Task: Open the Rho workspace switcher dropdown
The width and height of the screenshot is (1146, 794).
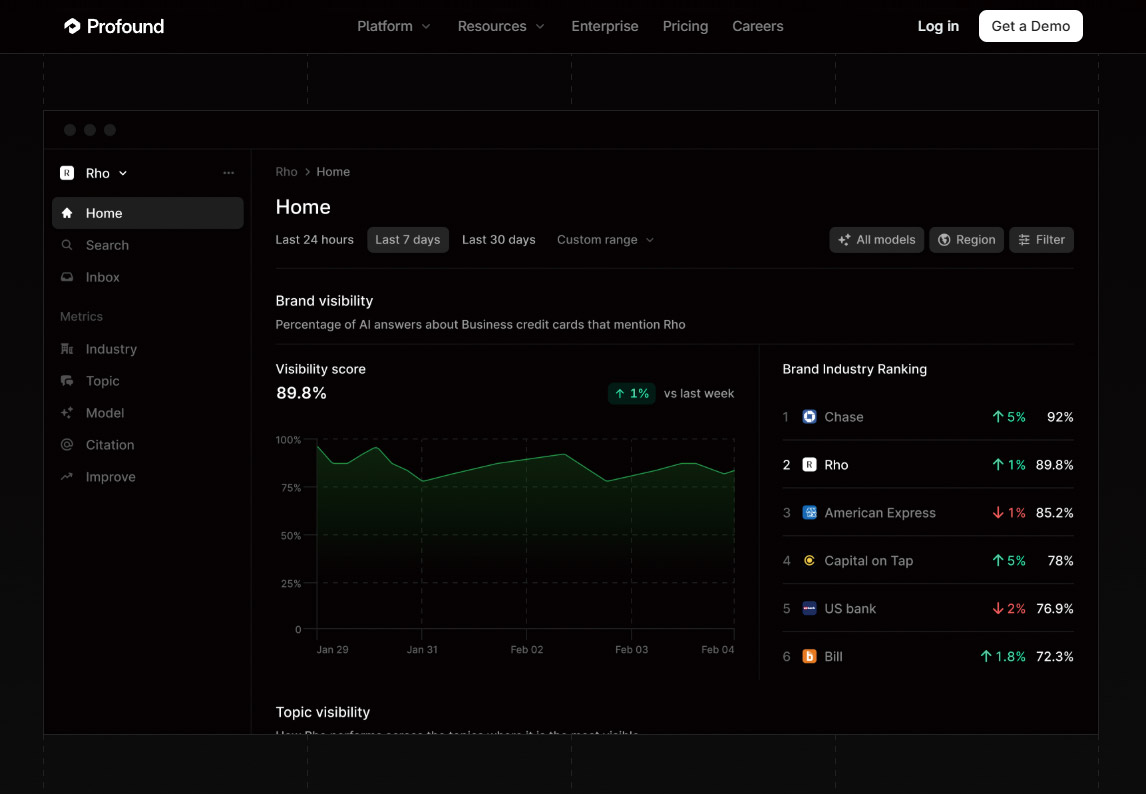Action: (123, 173)
